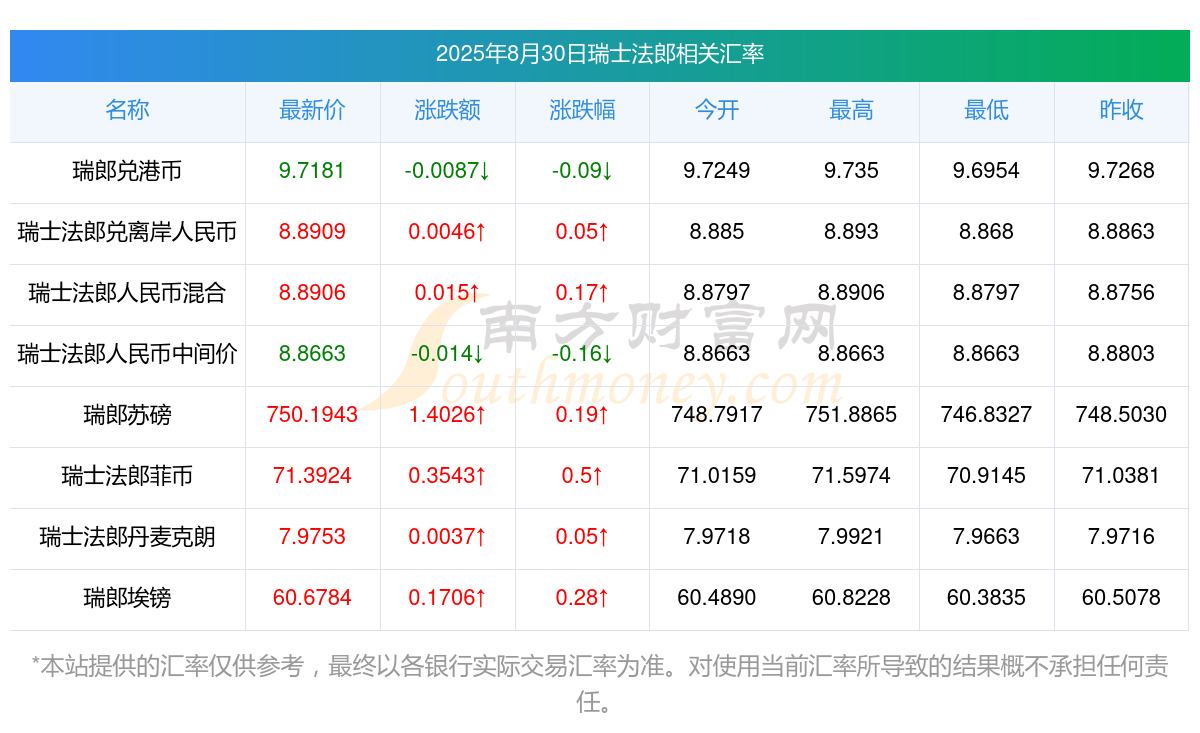This screenshot has height=733, width=1200.
Task: Click the change percent 0.17↑
Action: pyautogui.click(x=582, y=293)
